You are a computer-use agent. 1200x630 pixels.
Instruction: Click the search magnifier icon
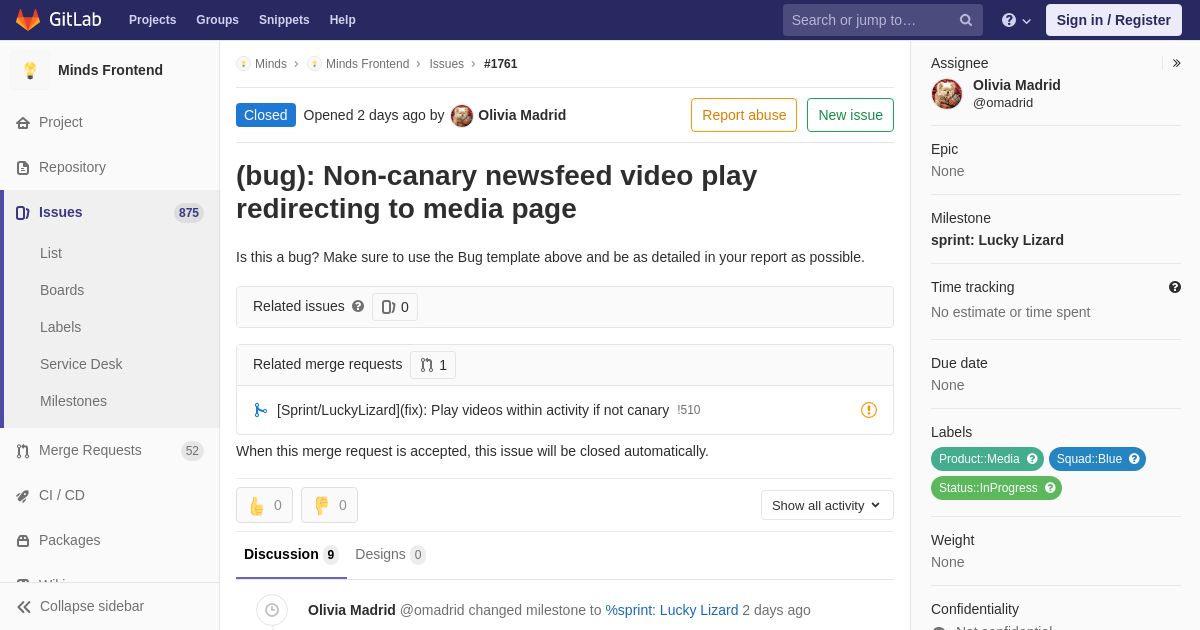[x=965, y=20]
